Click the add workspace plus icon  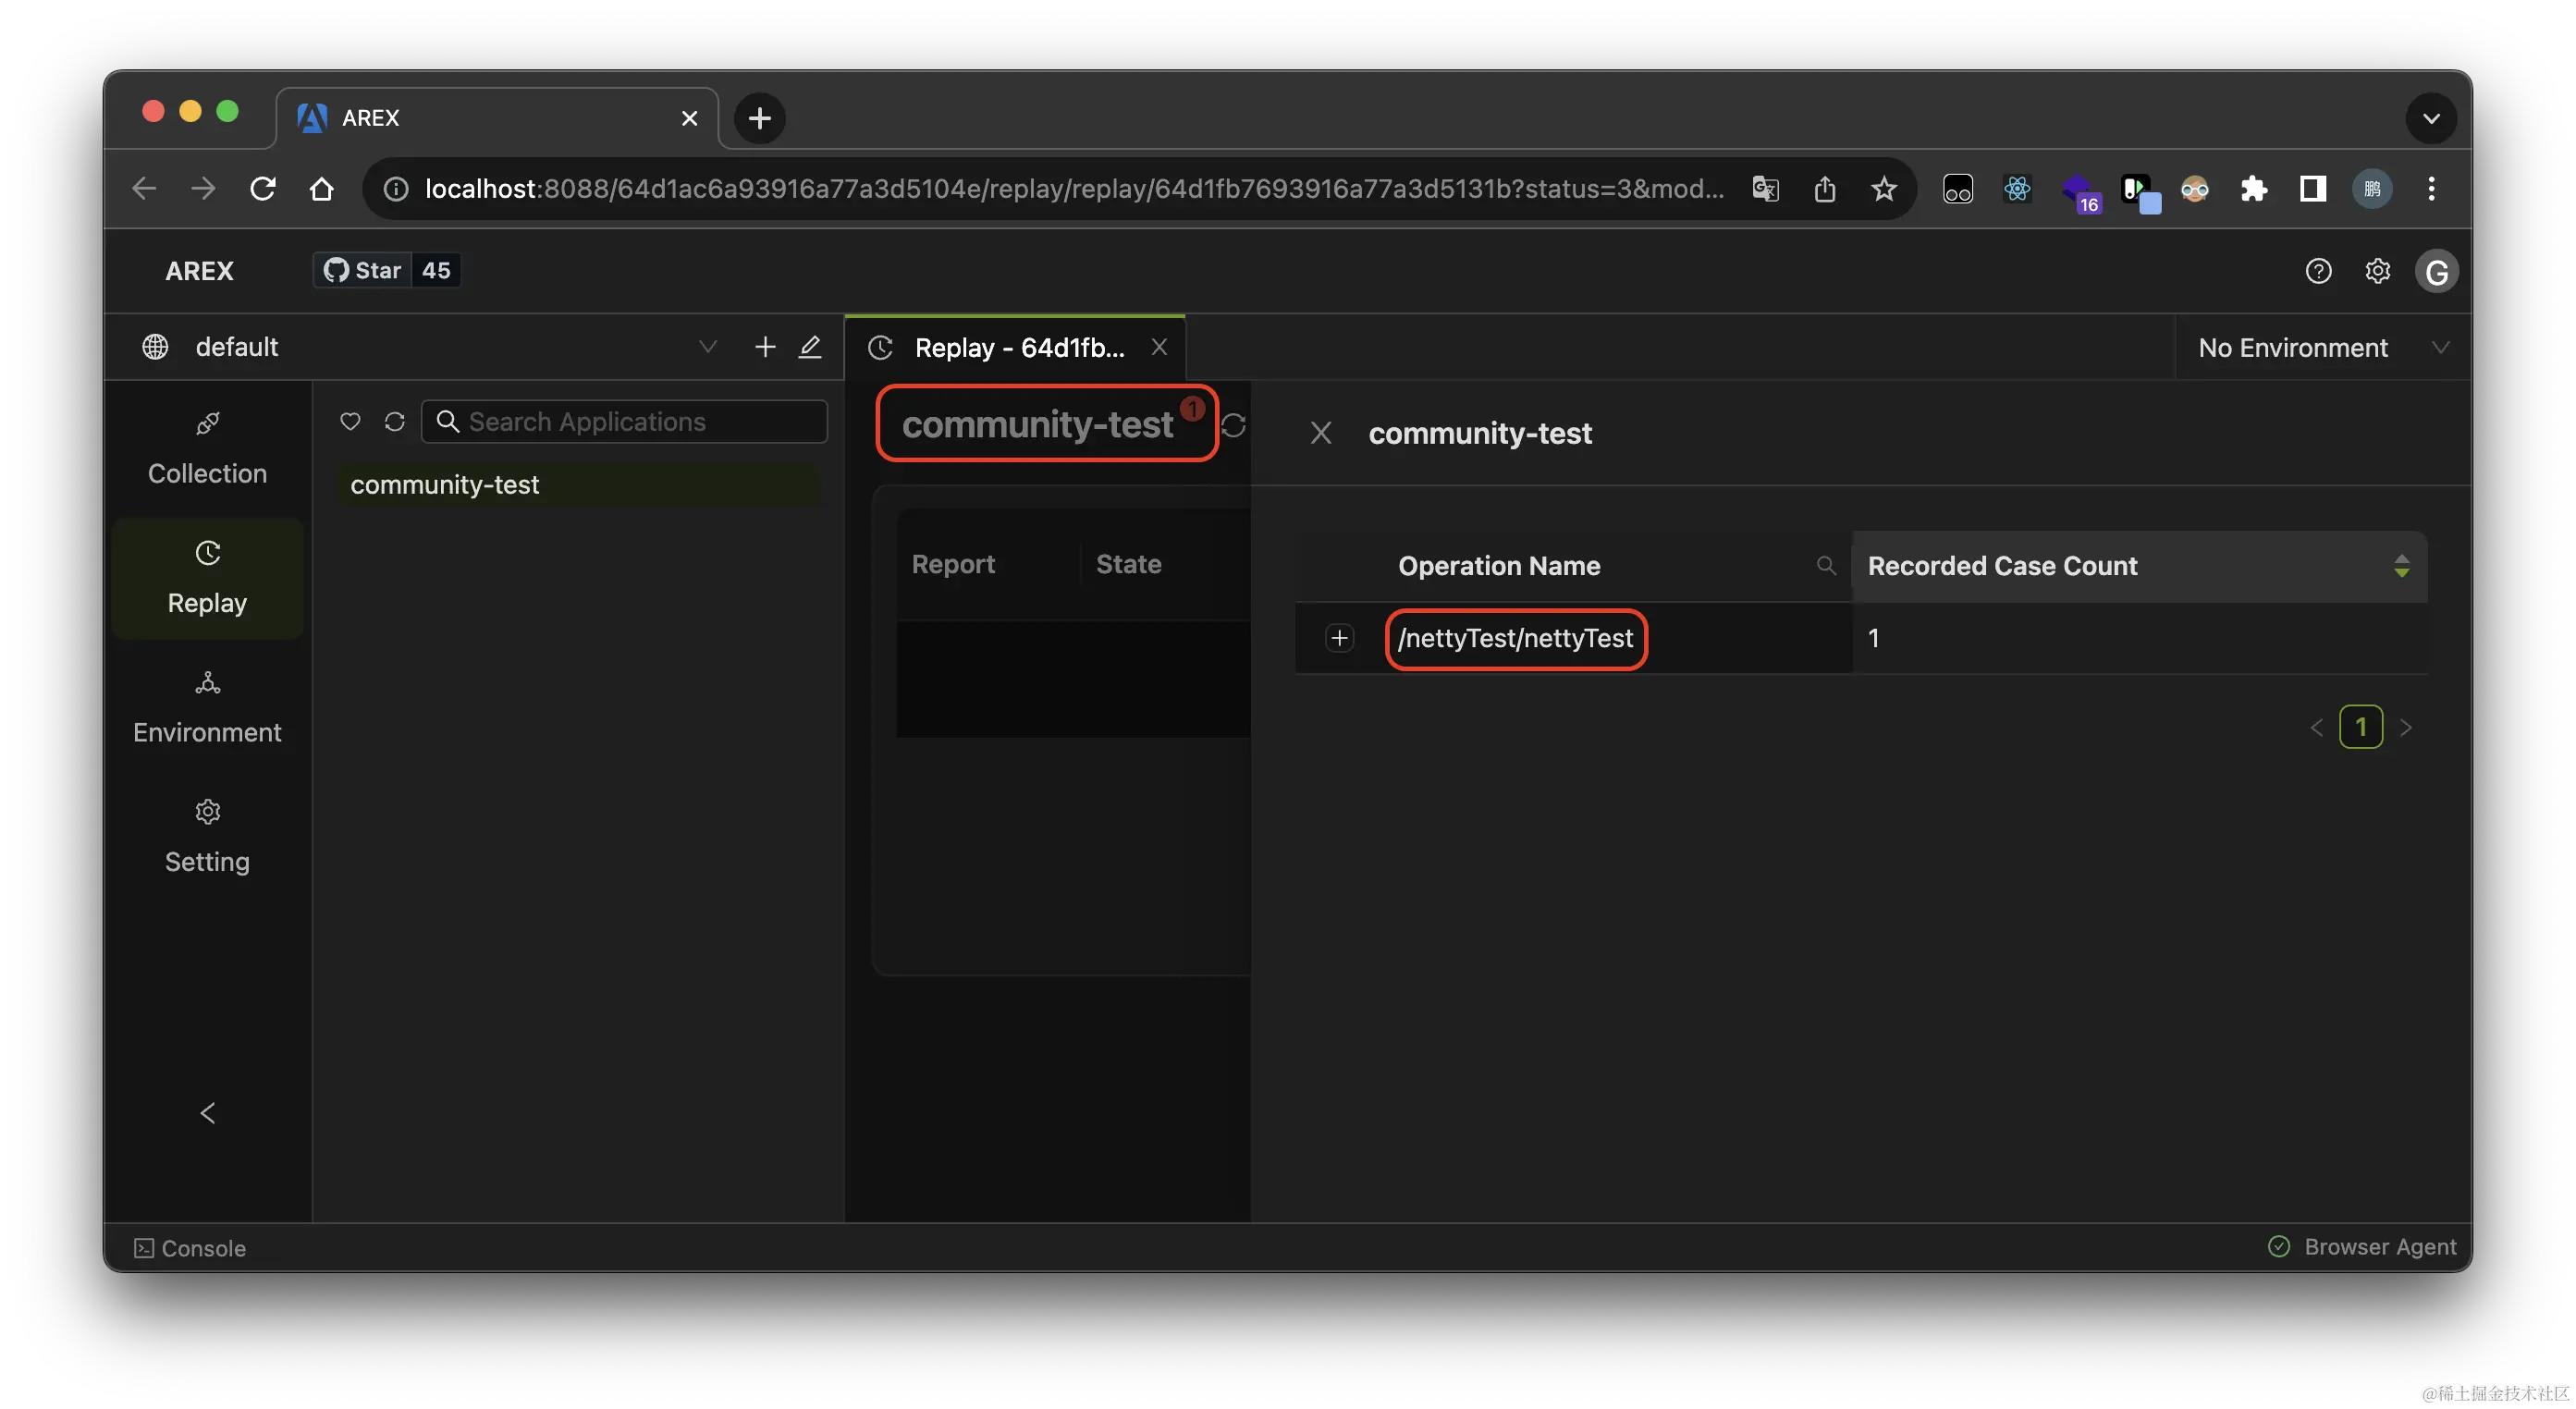(x=764, y=346)
